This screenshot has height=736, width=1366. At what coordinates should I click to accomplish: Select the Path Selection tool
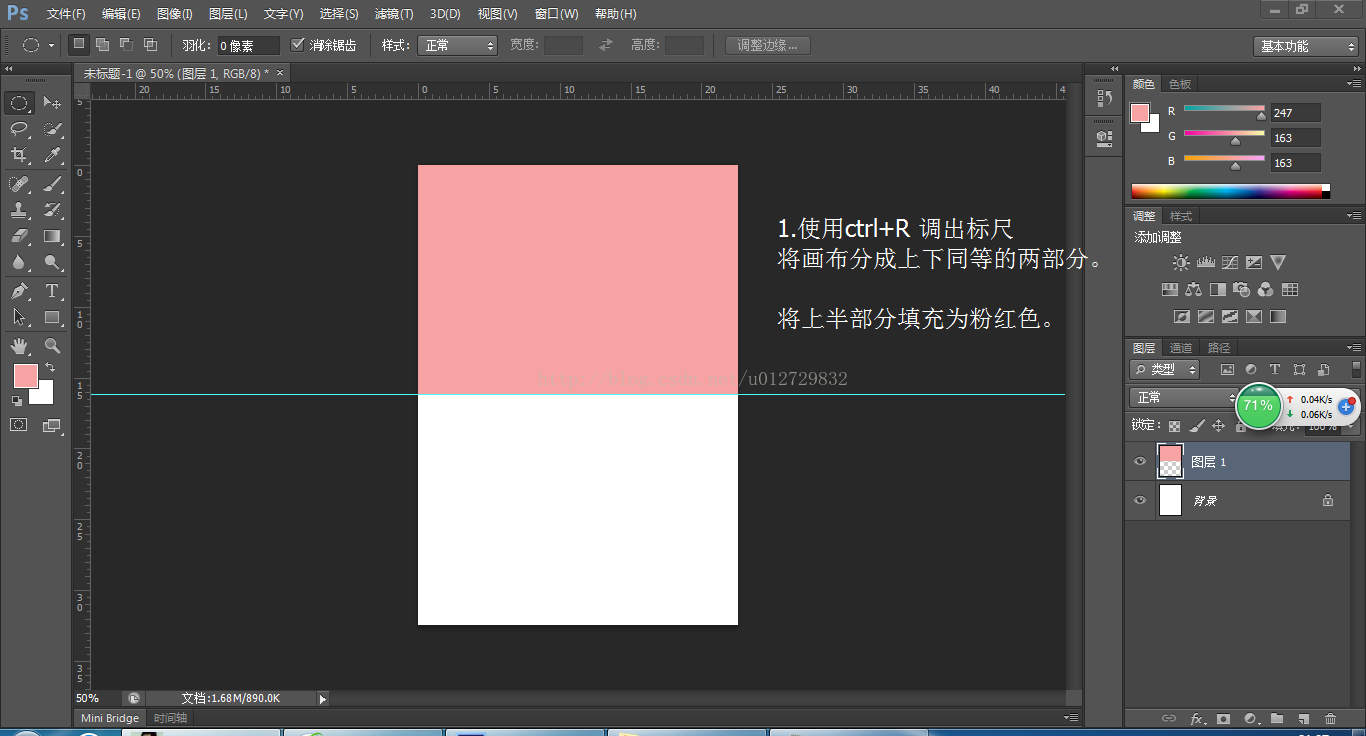click(x=19, y=317)
